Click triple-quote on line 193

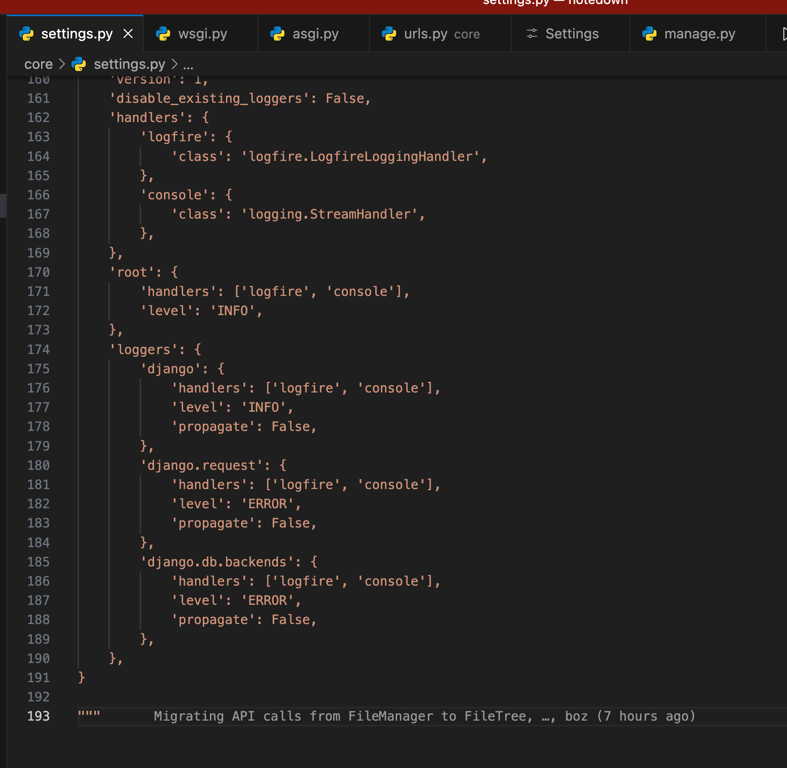(89, 713)
